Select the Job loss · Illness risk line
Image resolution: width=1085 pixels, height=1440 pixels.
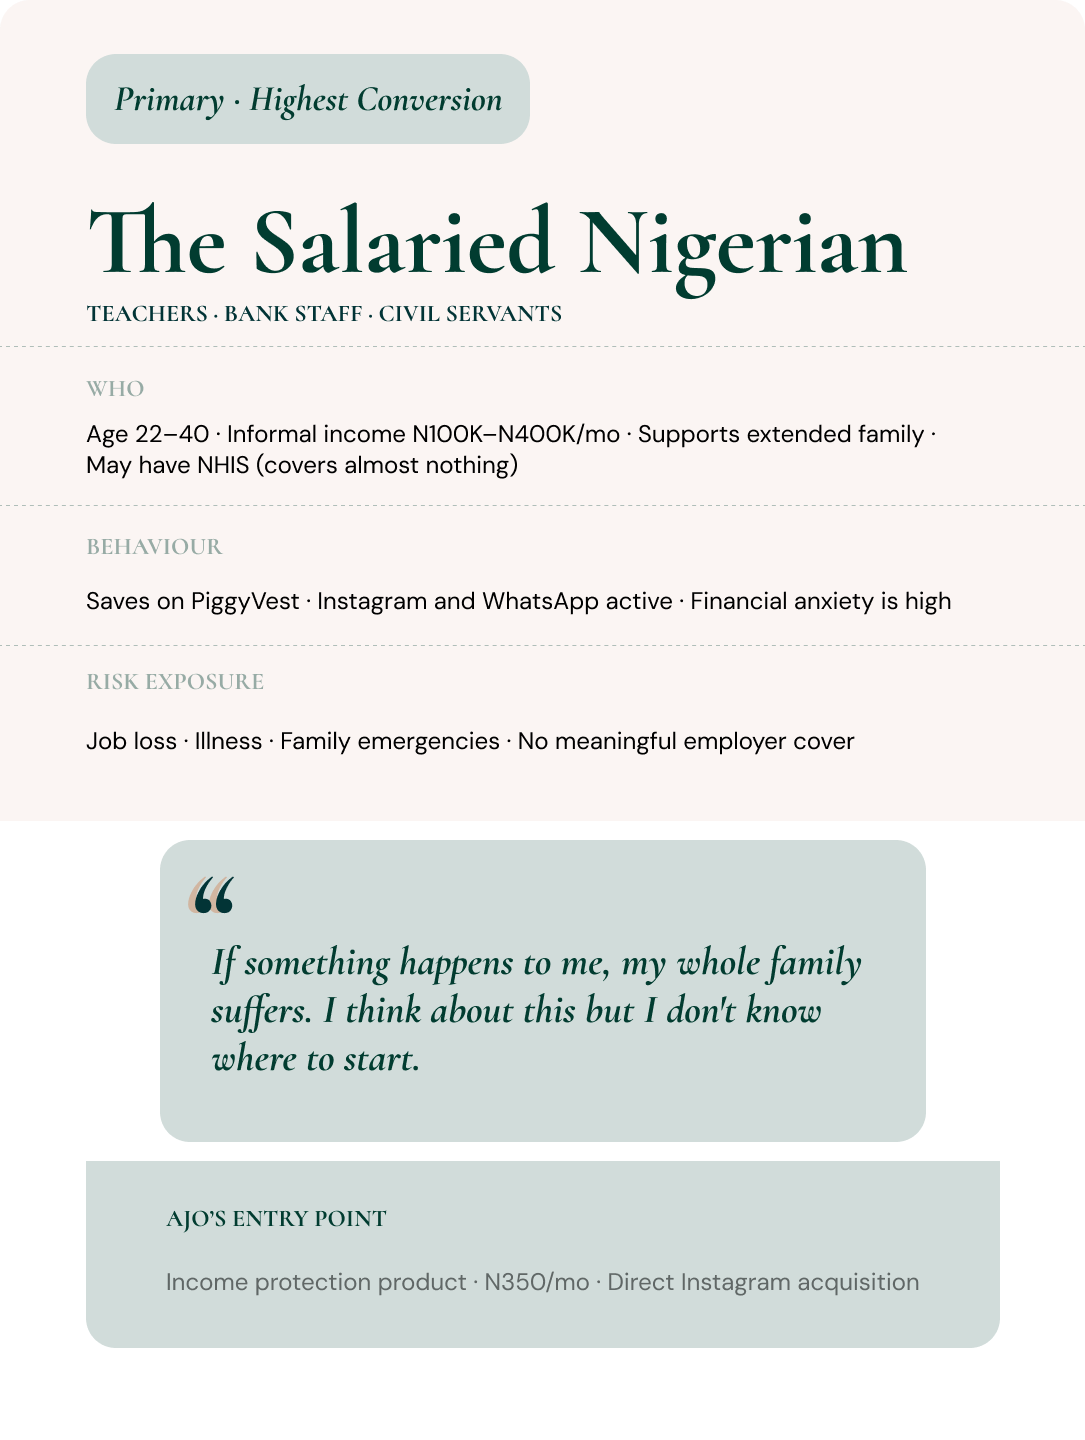470,741
